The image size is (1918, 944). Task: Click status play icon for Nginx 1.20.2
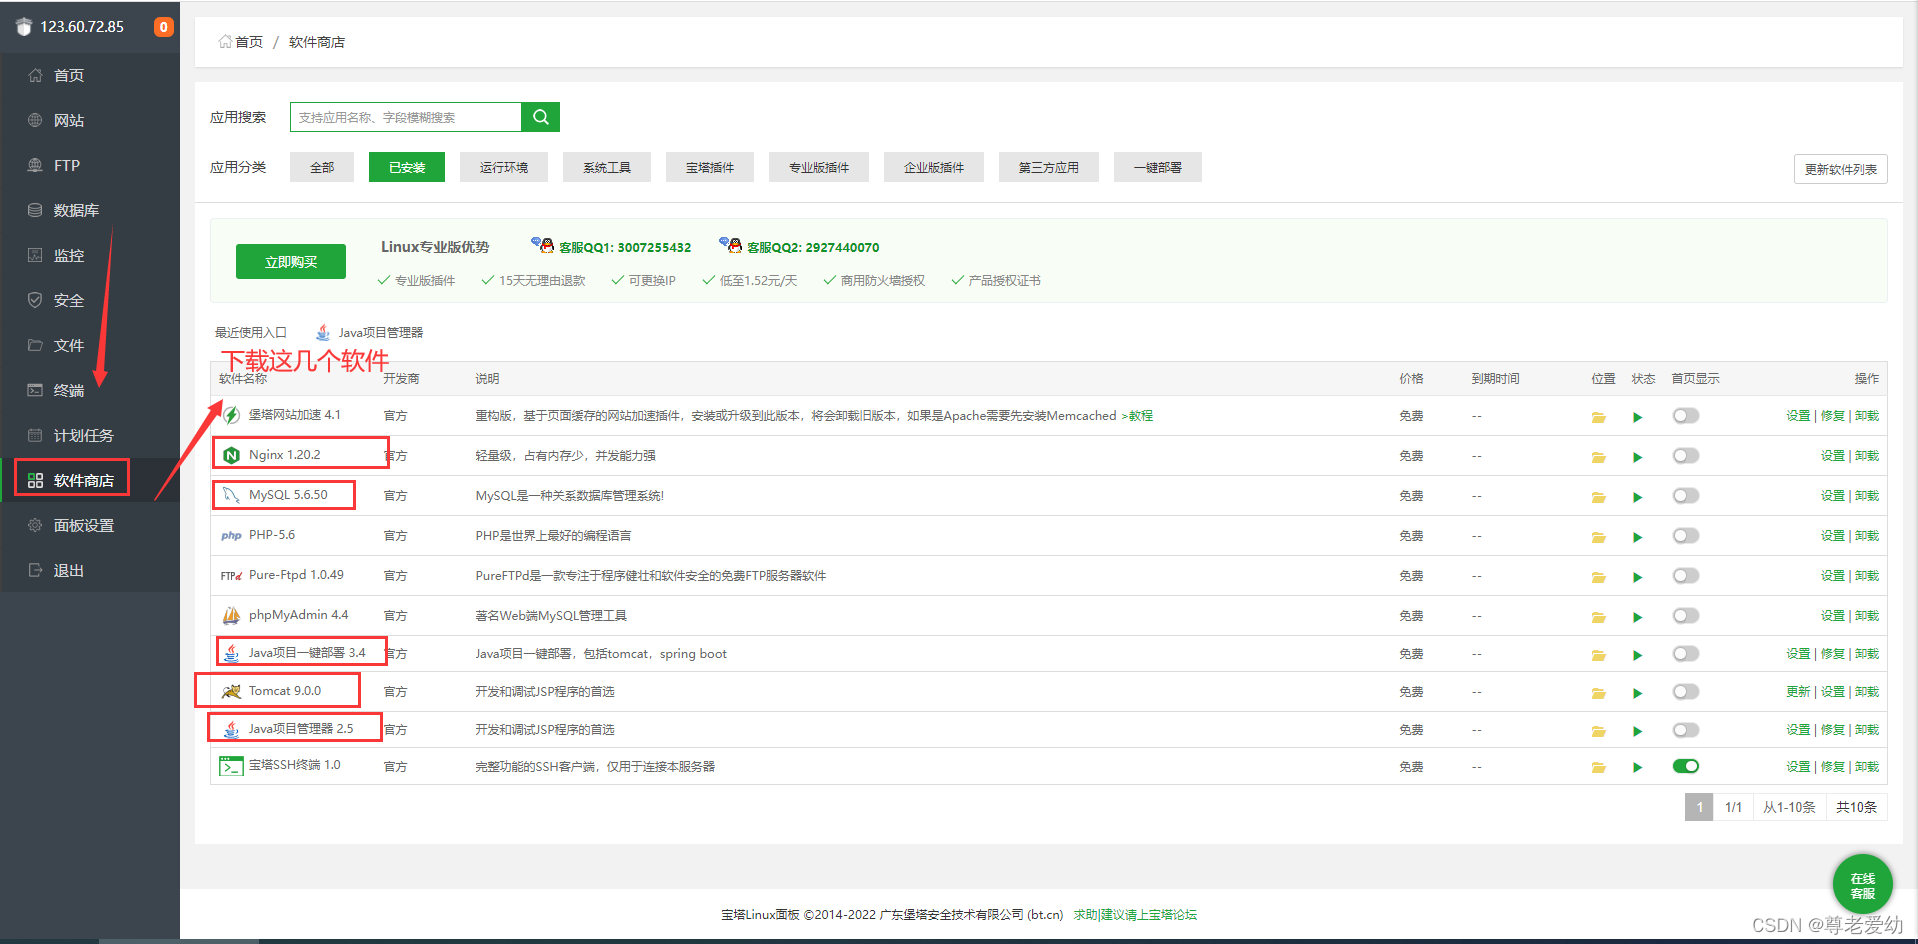click(x=1637, y=457)
